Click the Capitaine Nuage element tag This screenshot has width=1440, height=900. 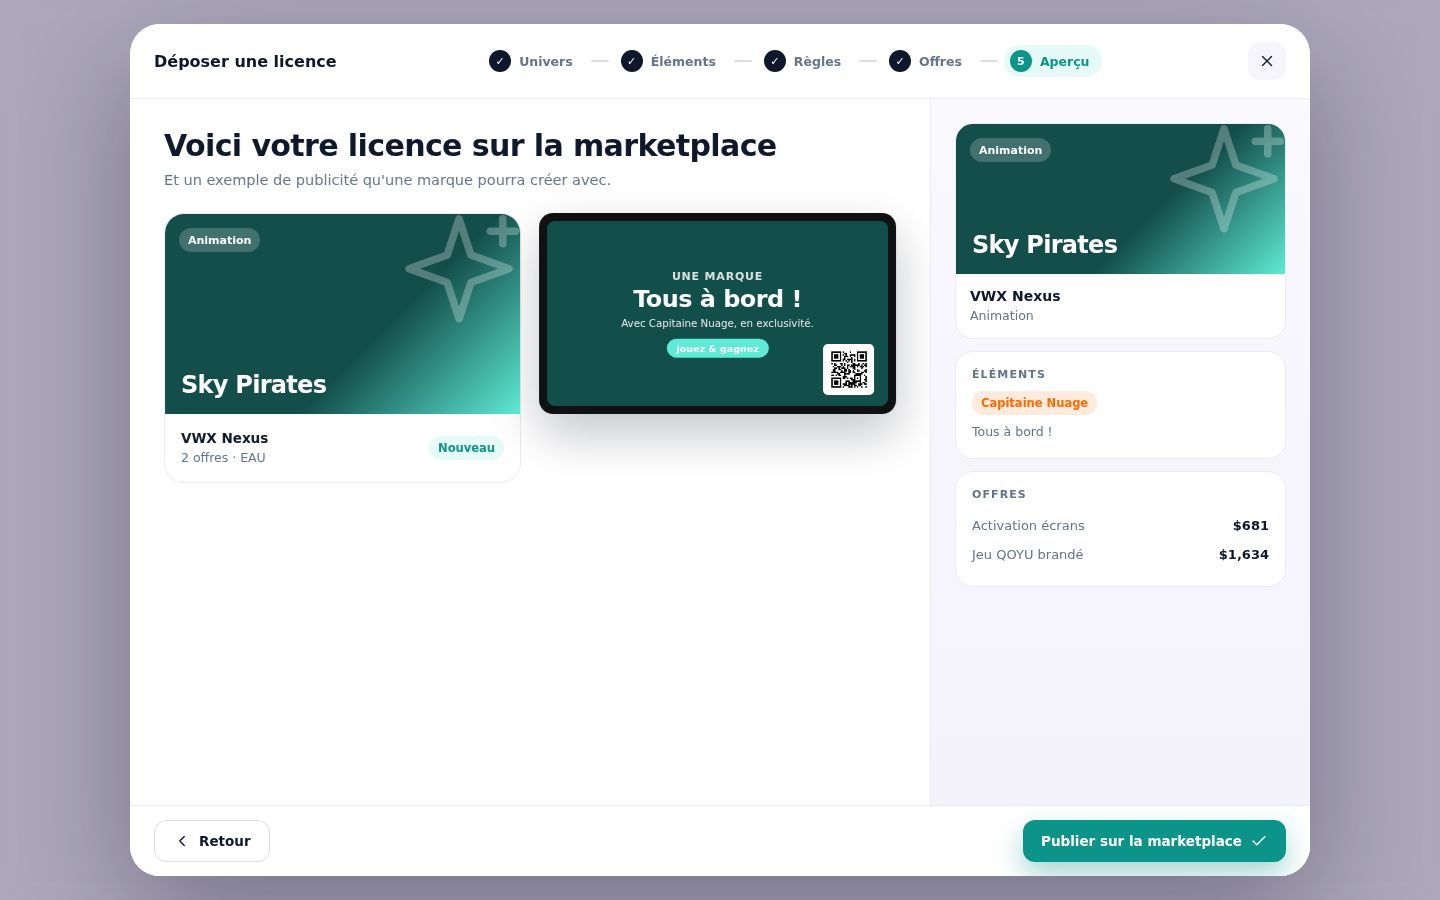click(1034, 403)
